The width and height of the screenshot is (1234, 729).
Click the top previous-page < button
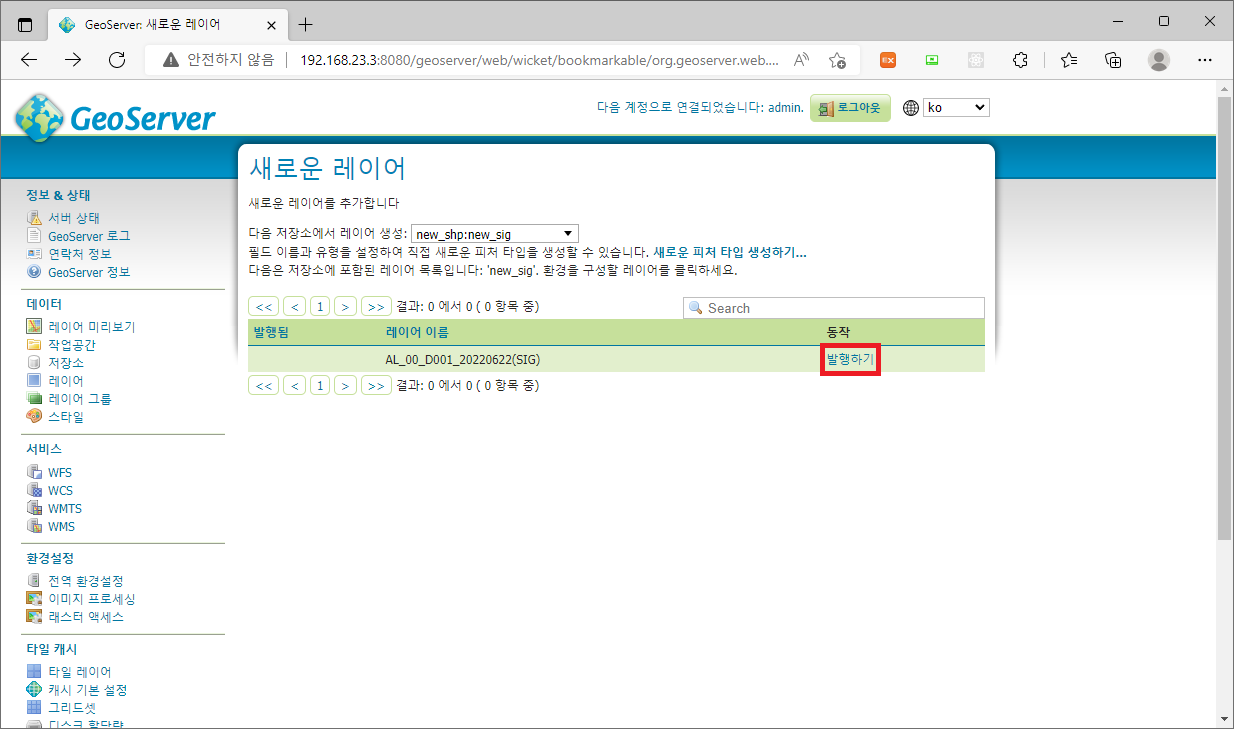coord(295,306)
